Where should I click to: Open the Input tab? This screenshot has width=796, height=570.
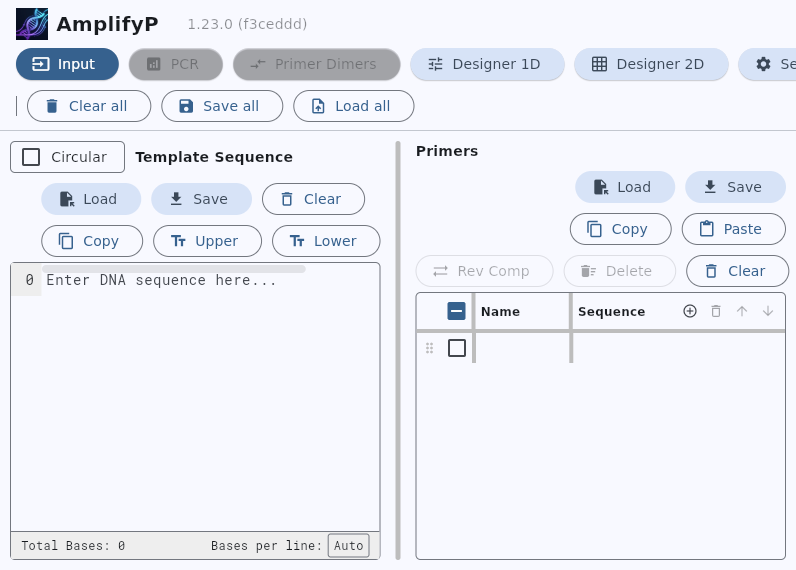[68, 64]
